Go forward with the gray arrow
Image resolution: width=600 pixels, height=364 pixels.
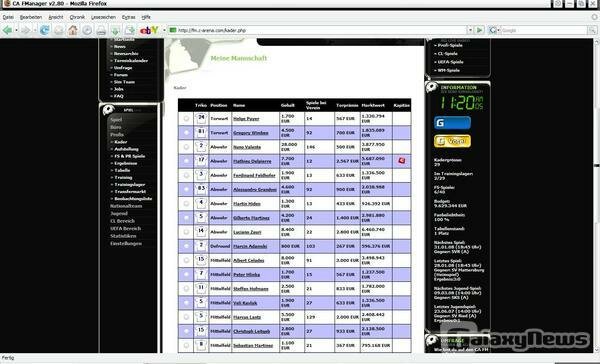coord(25,30)
